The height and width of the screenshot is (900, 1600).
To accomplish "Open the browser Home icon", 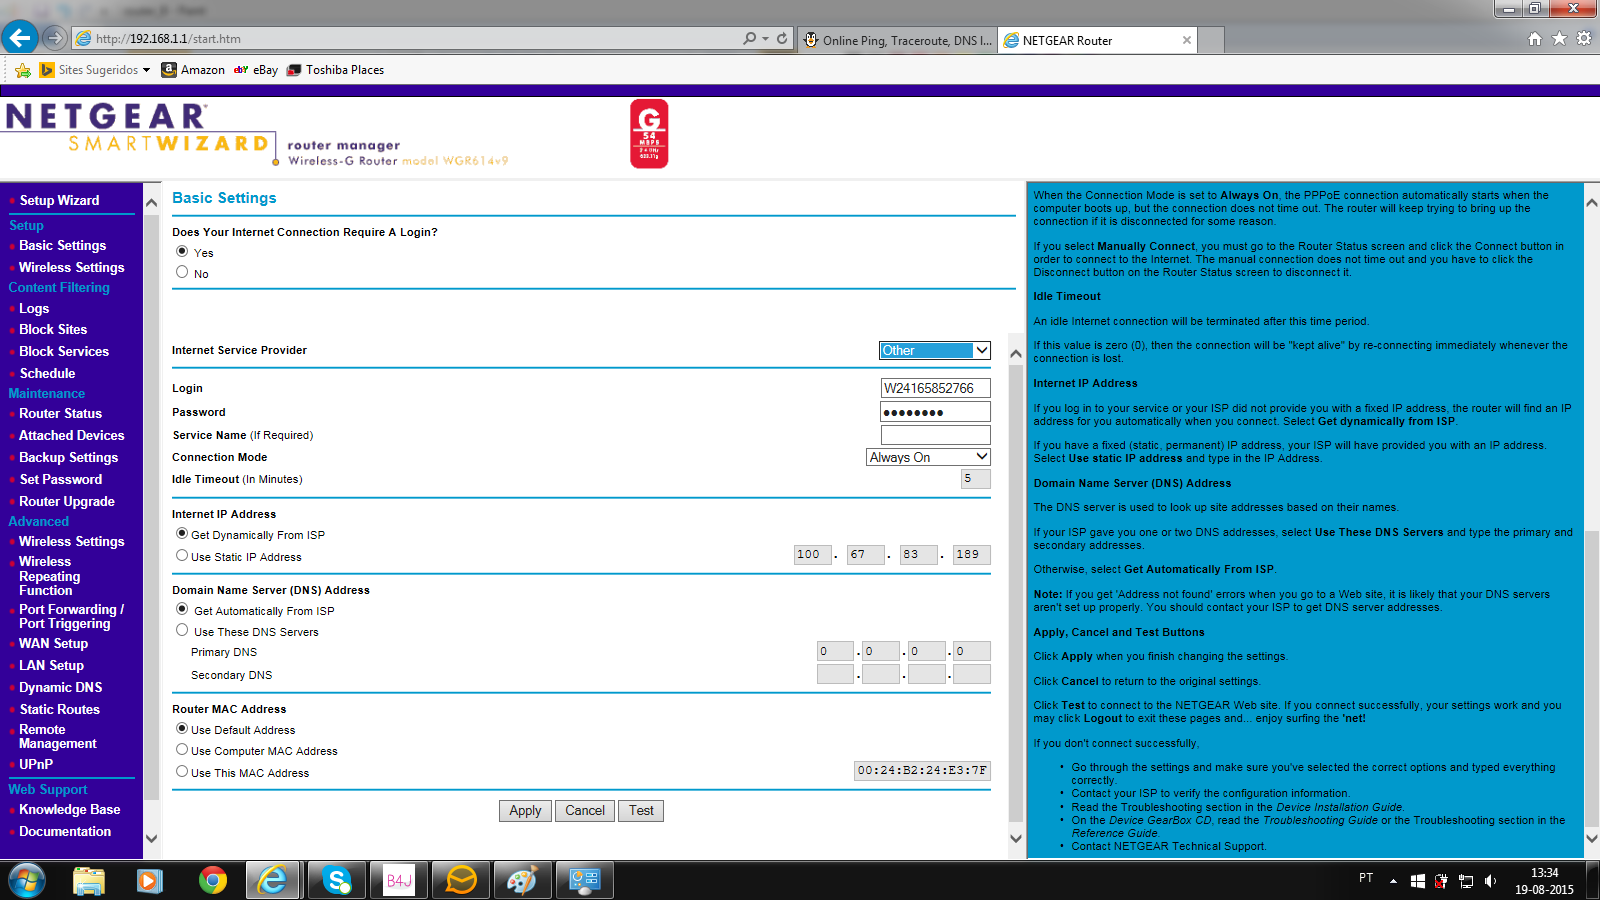I will [x=1535, y=39].
